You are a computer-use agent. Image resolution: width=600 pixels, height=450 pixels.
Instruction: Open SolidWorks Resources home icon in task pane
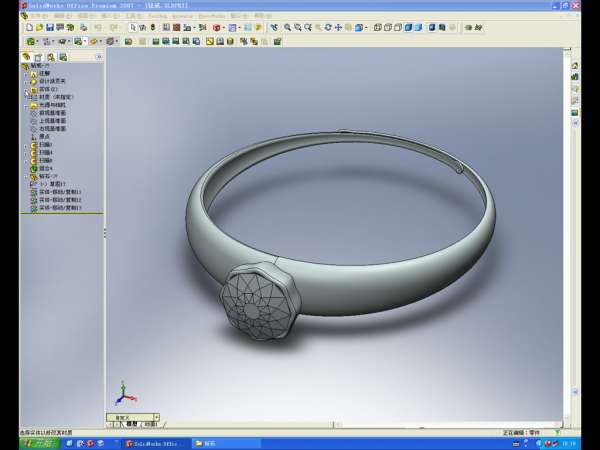coord(575,66)
